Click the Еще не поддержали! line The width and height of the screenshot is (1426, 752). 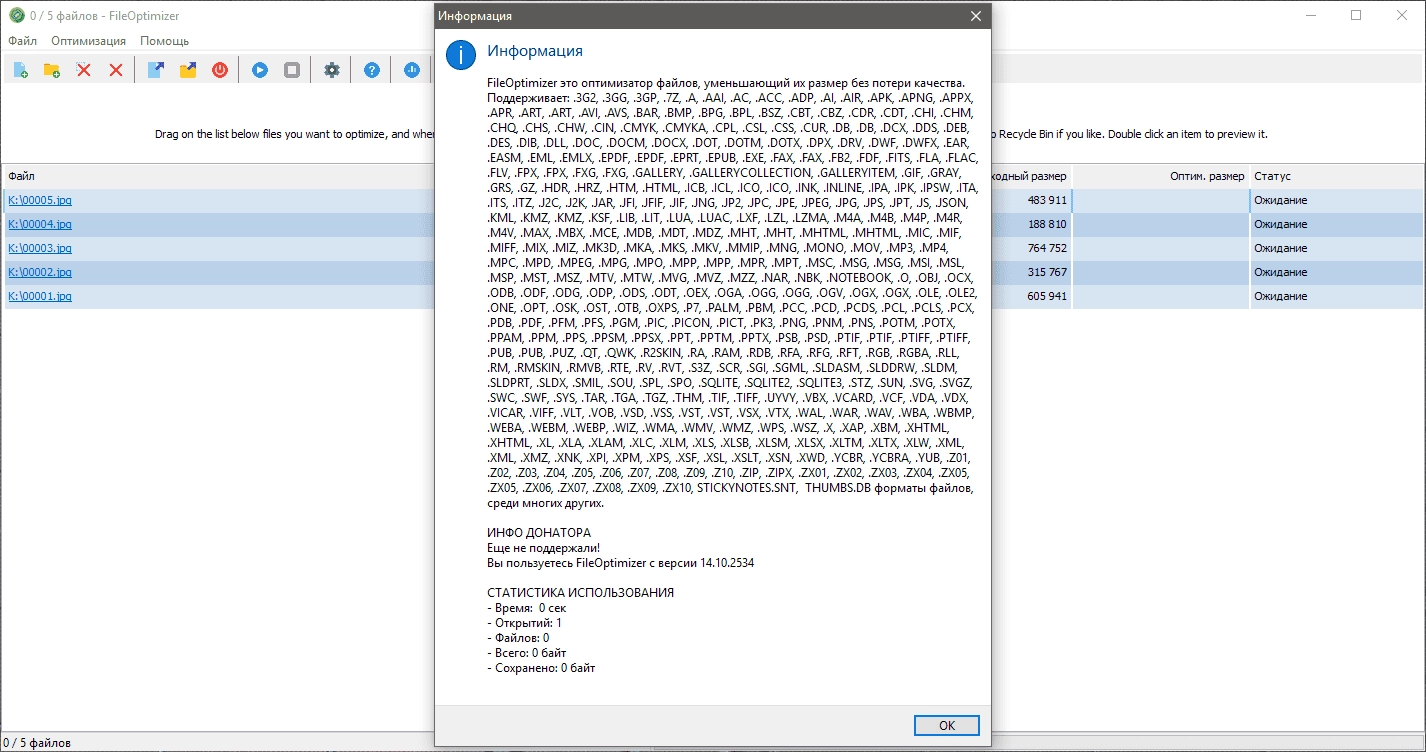click(544, 548)
